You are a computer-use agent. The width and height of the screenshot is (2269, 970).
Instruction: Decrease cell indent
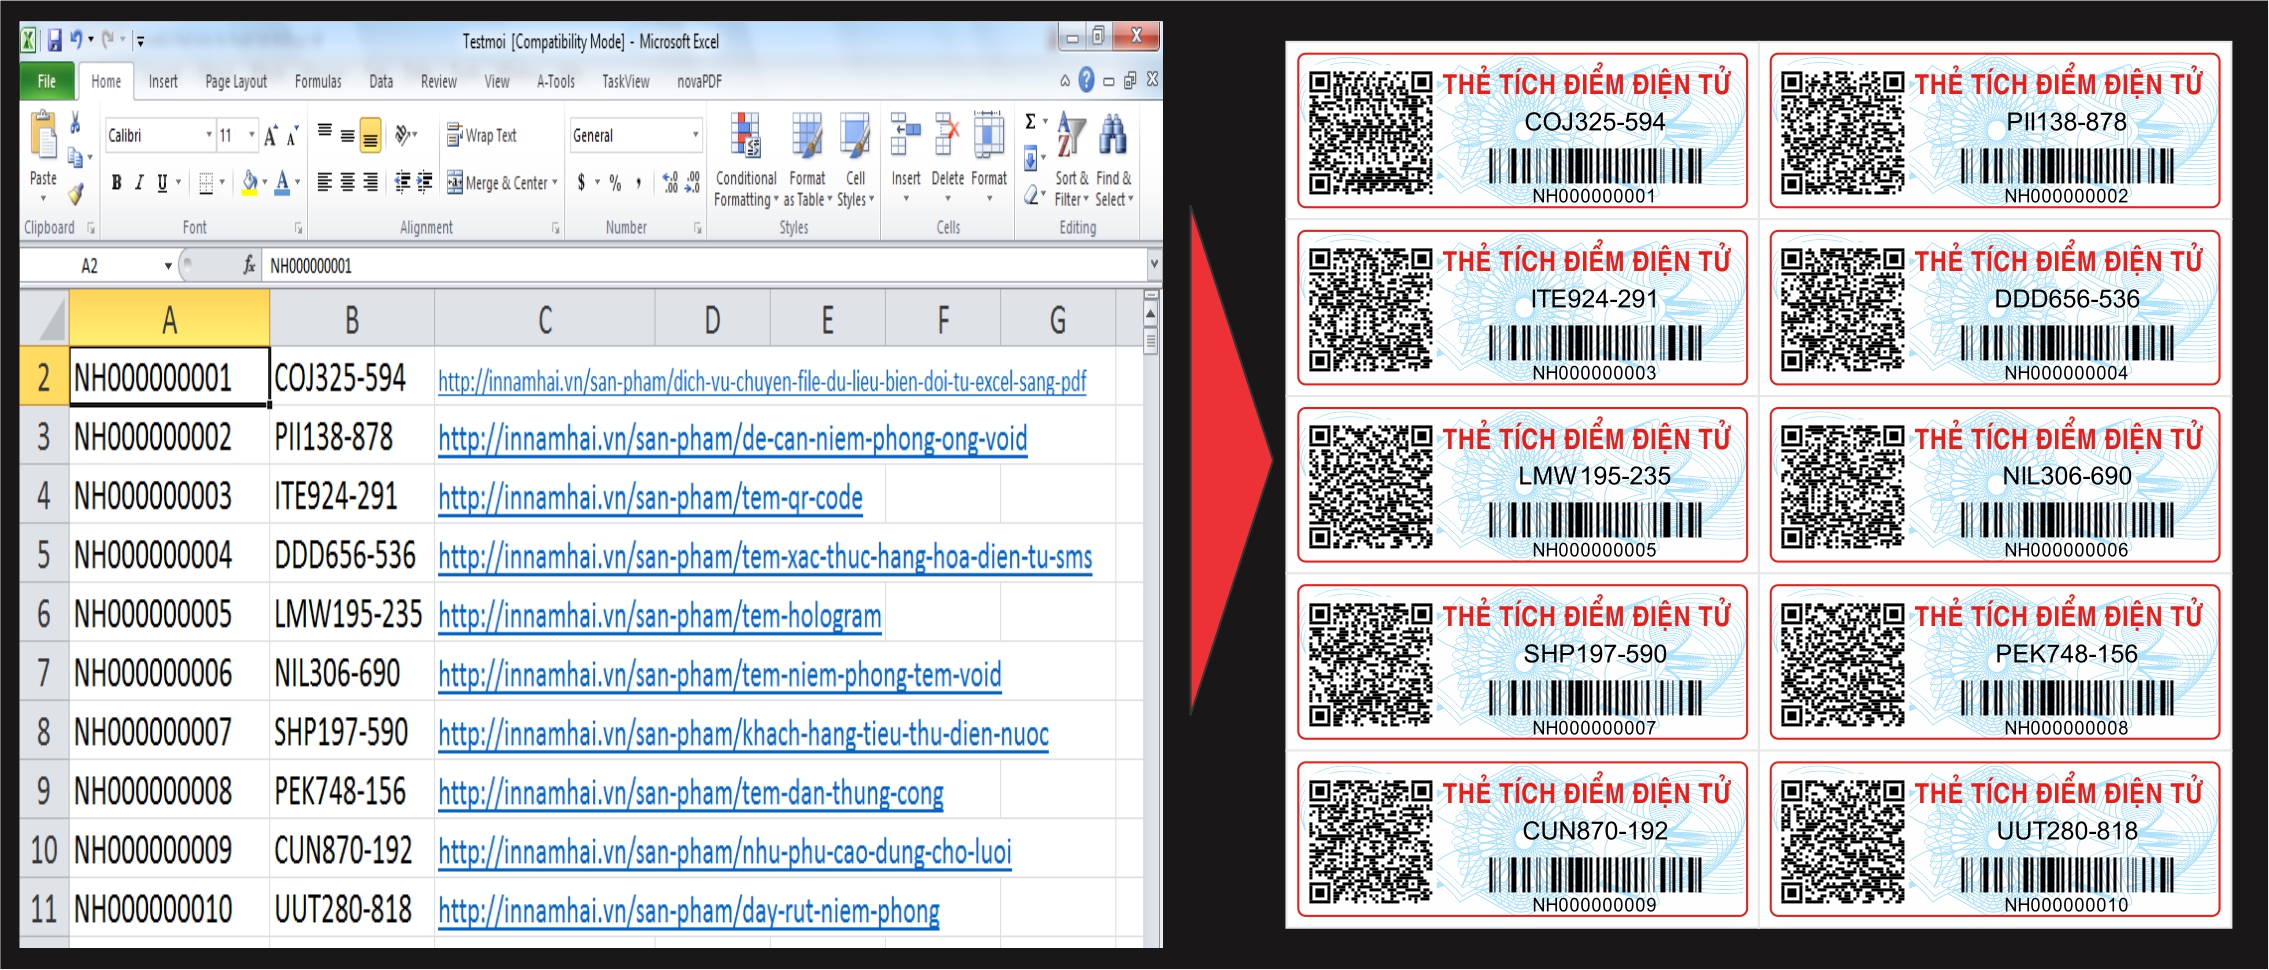pyautogui.click(x=402, y=182)
